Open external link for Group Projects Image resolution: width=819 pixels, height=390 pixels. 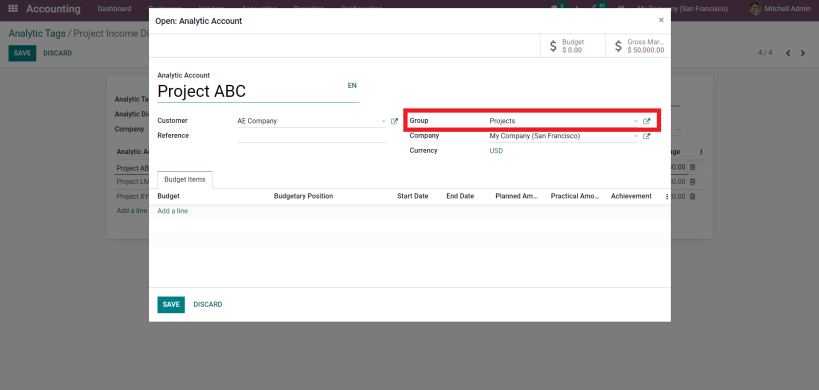646,121
